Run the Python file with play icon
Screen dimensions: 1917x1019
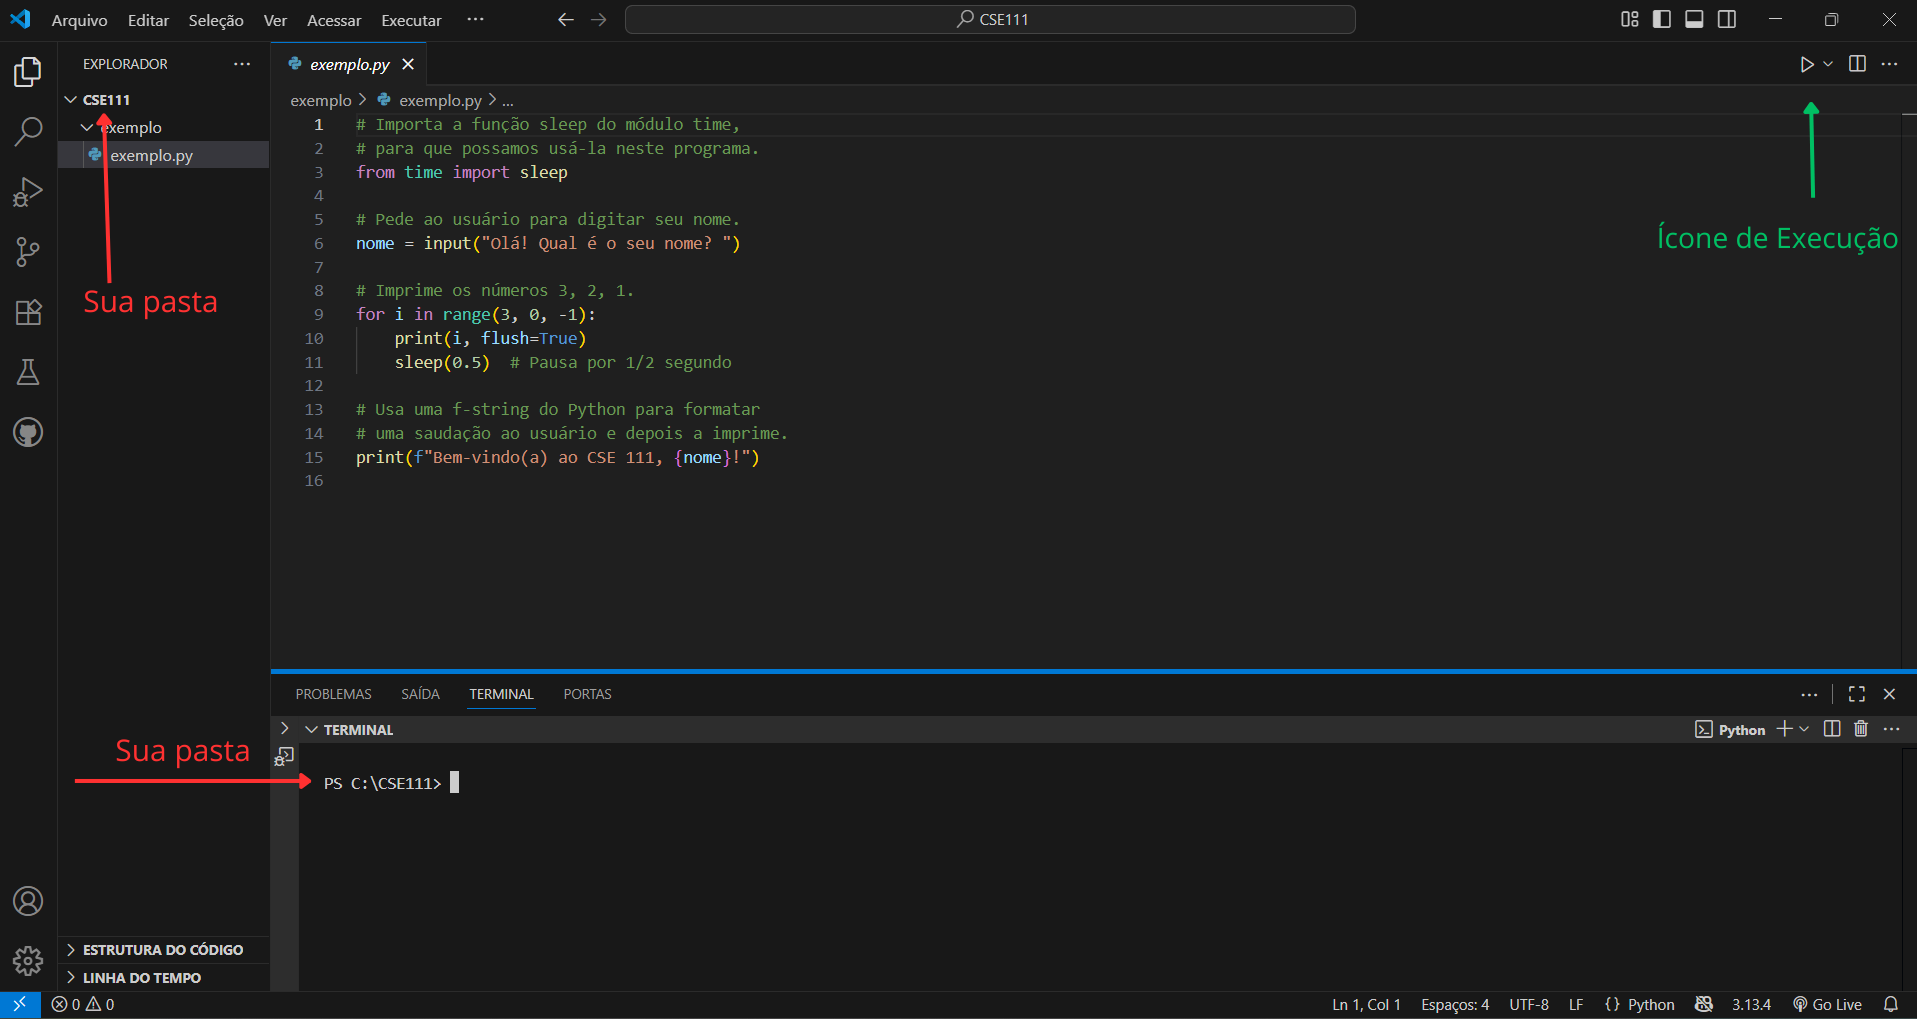coord(1807,64)
